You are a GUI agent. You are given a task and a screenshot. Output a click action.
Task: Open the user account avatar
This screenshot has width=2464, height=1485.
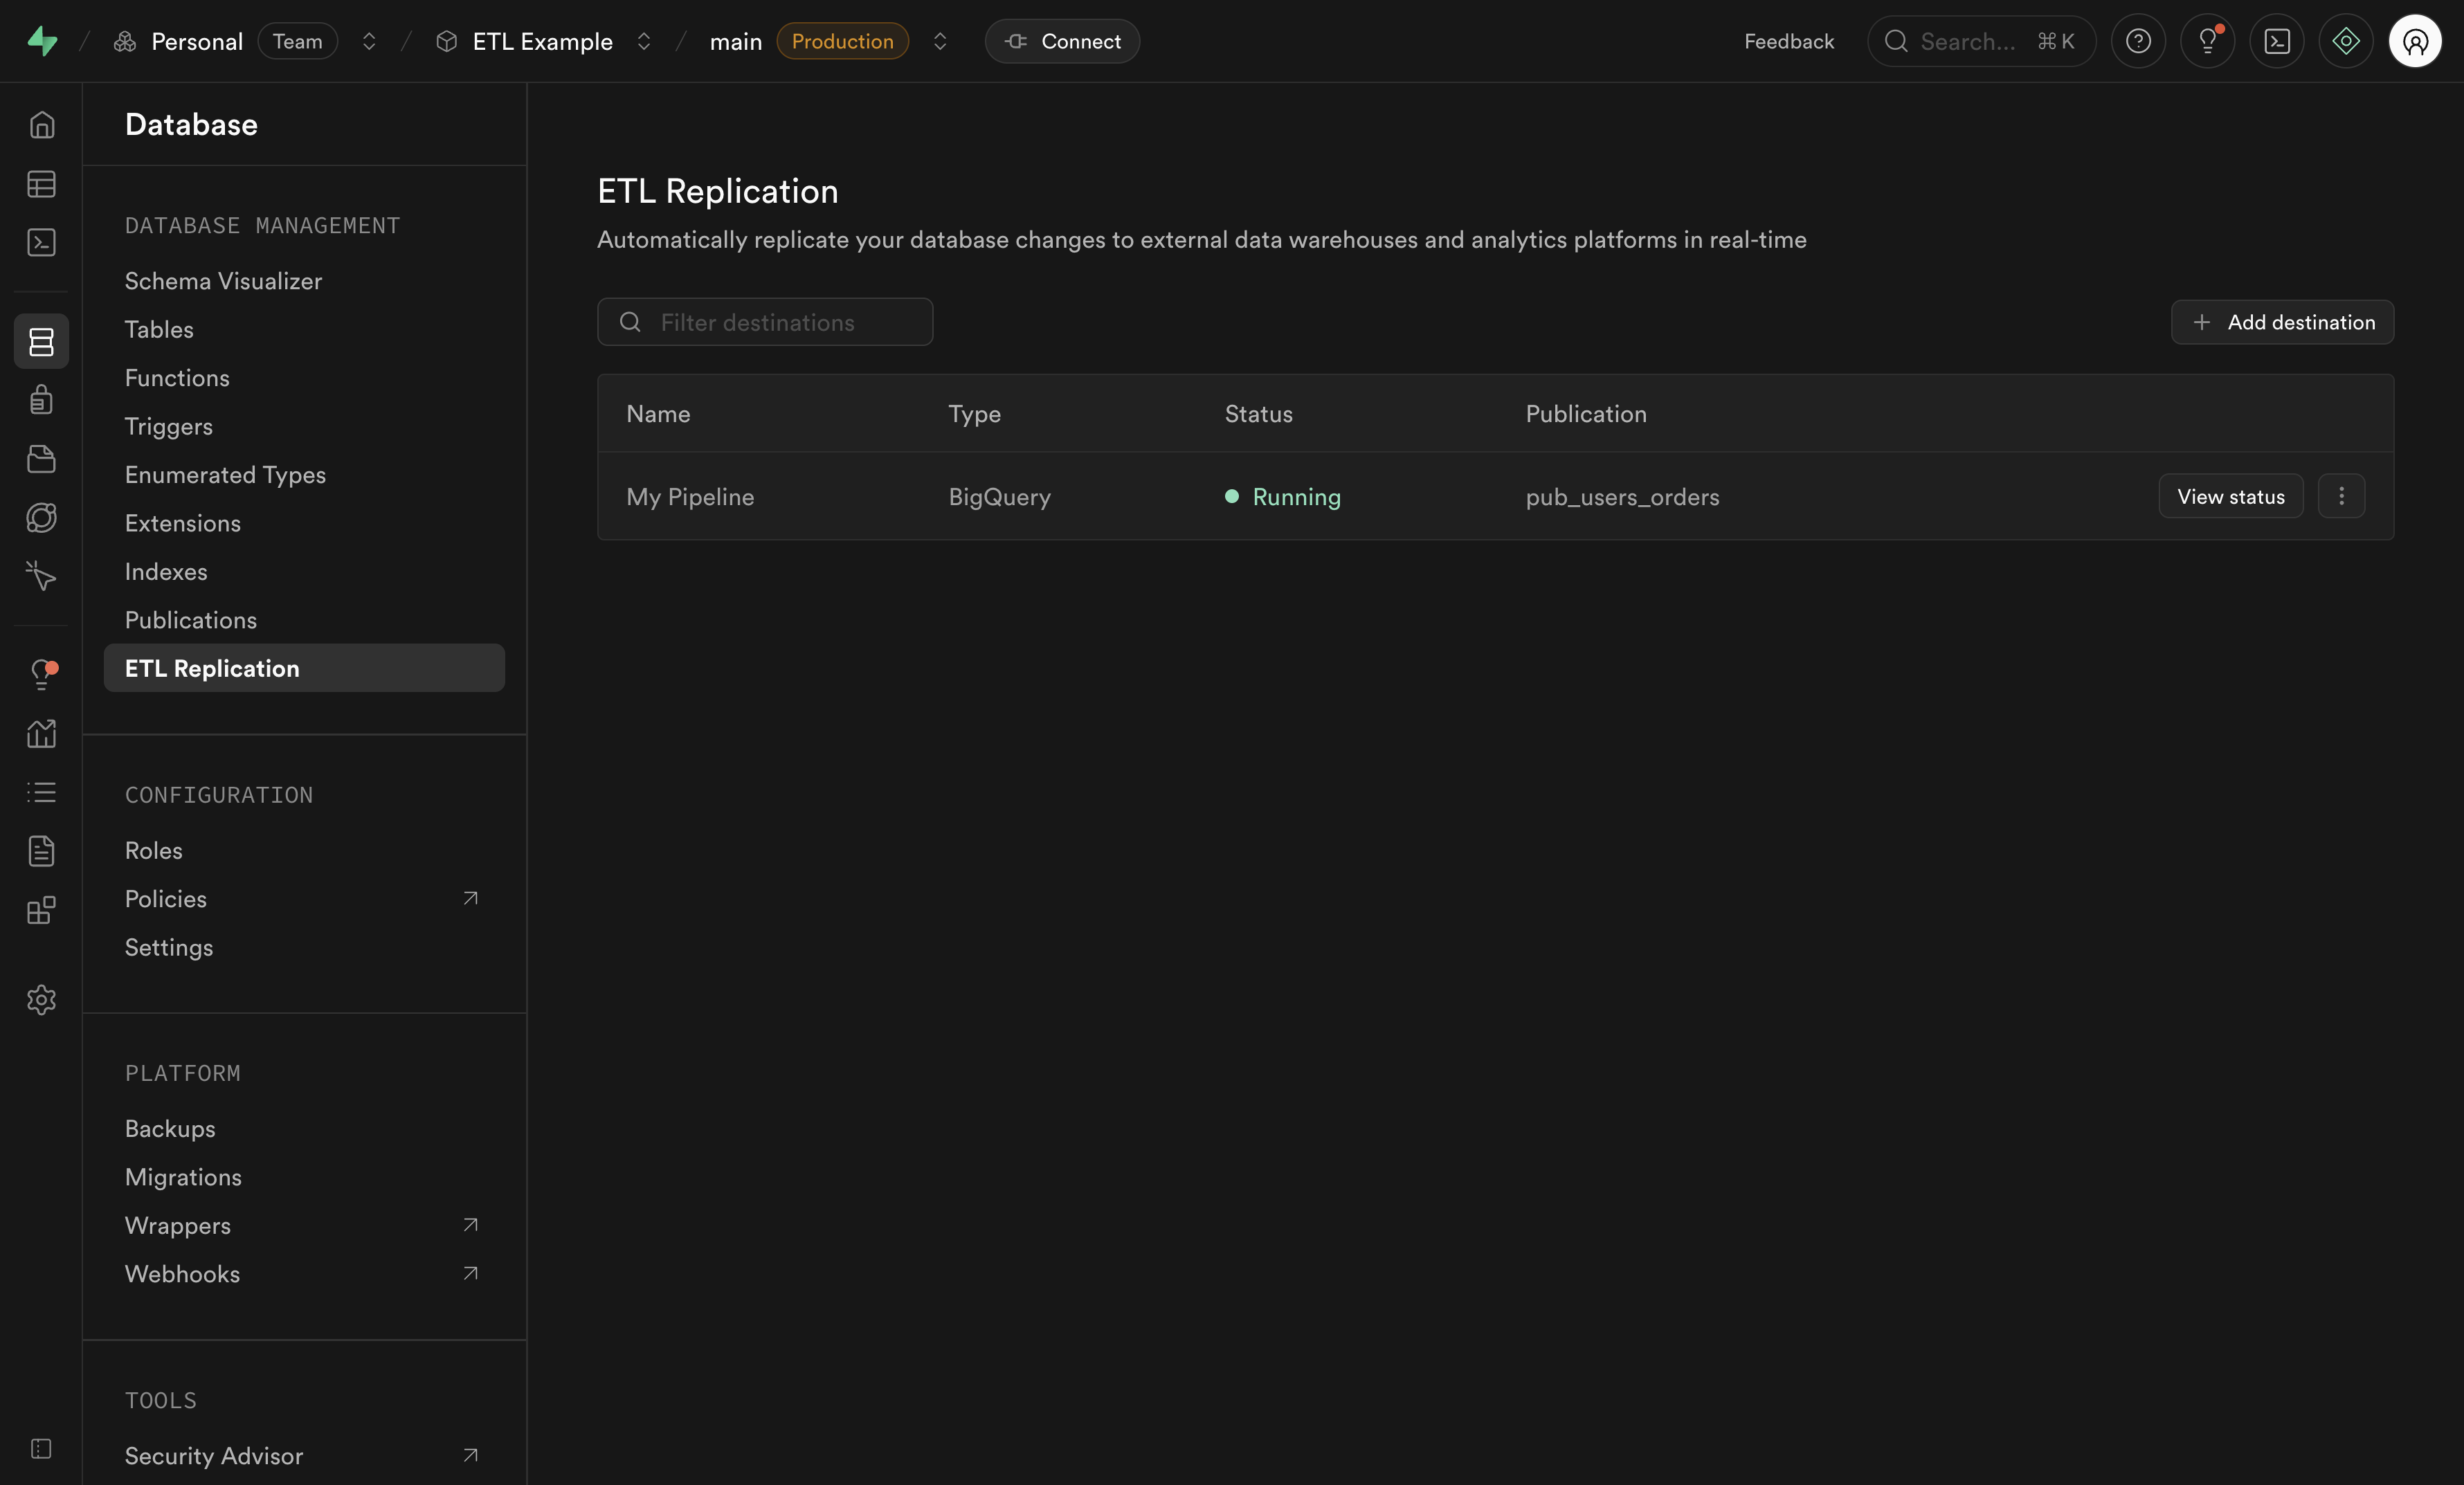point(2415,41)
